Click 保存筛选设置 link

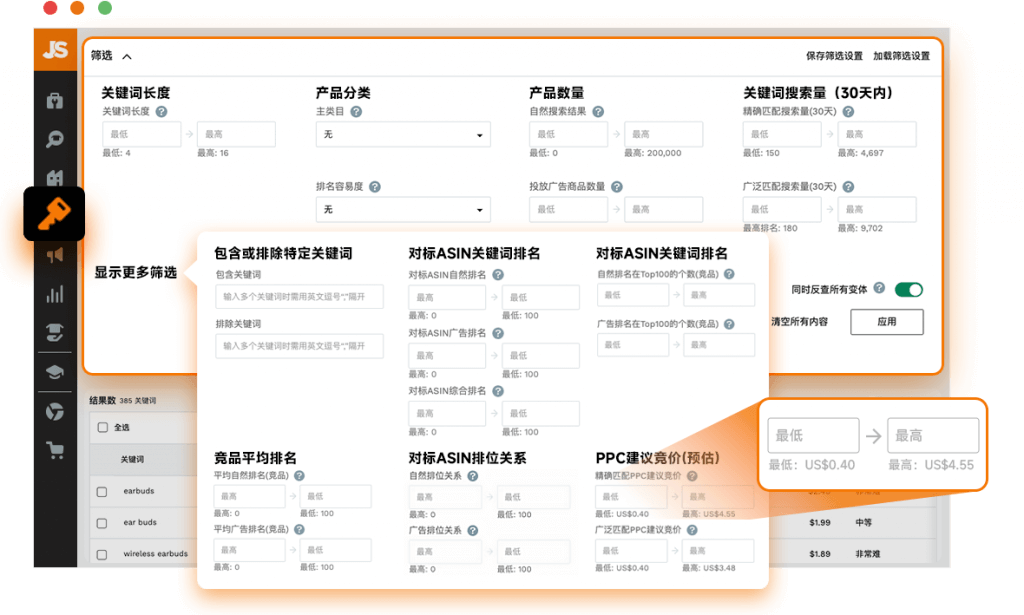coord(834,56)
